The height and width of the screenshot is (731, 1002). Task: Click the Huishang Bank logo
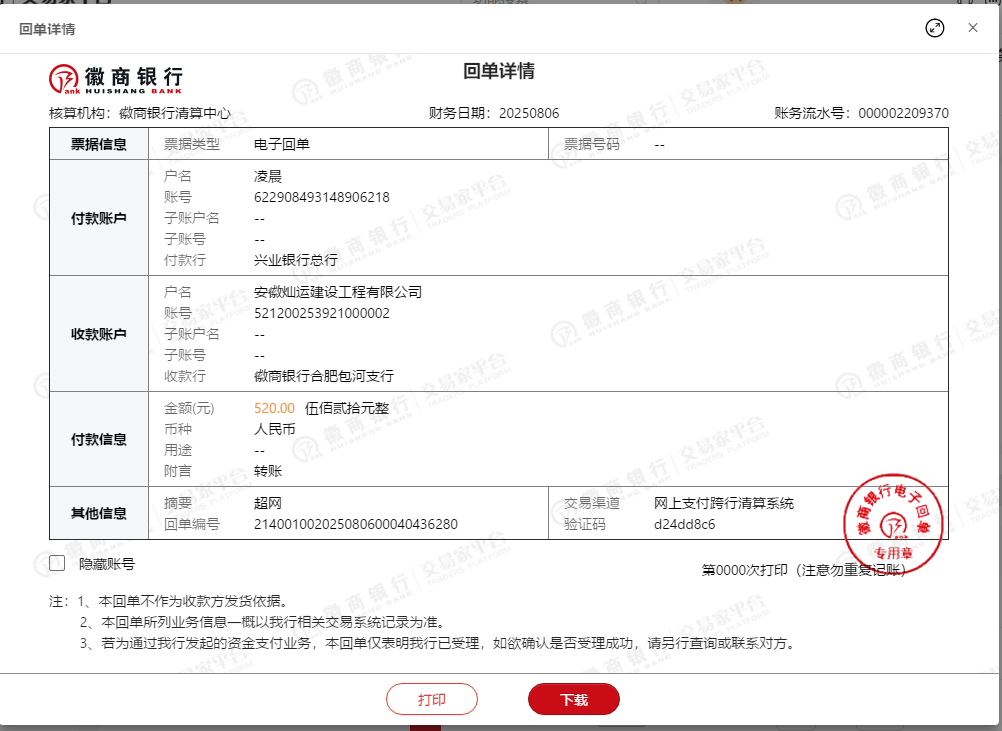pyautogui.click(x=116, y=78)
